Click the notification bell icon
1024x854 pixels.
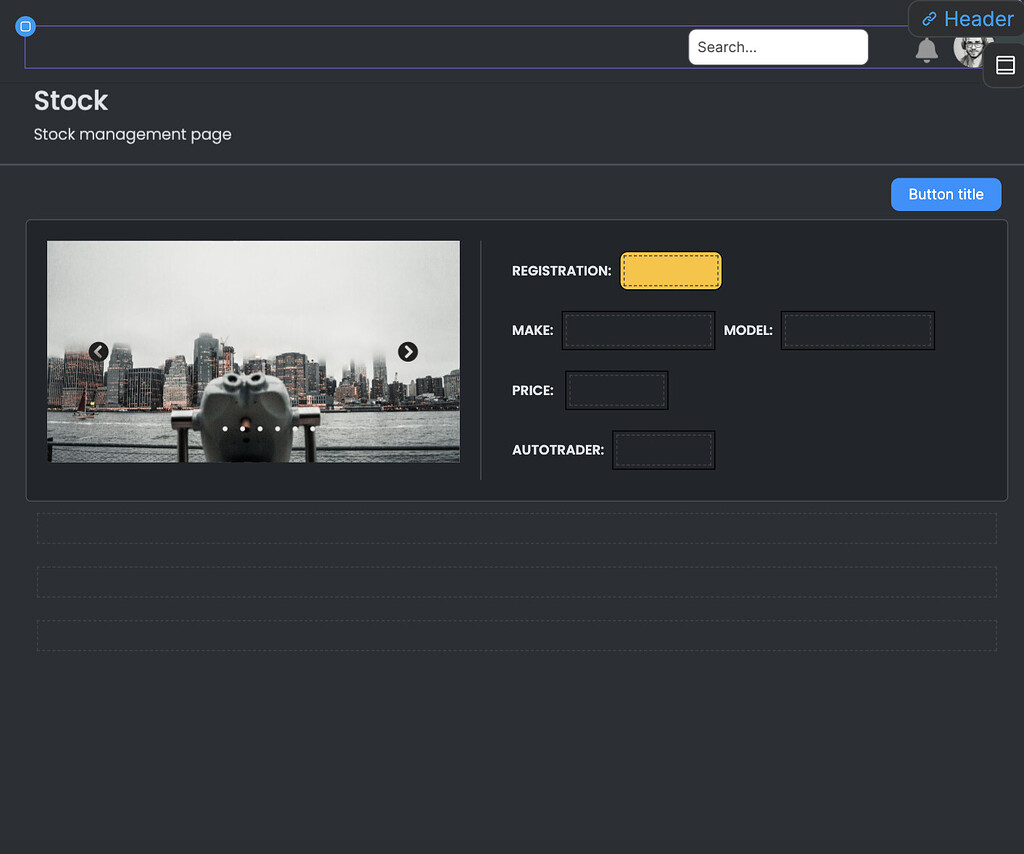[x=926, y=50]
